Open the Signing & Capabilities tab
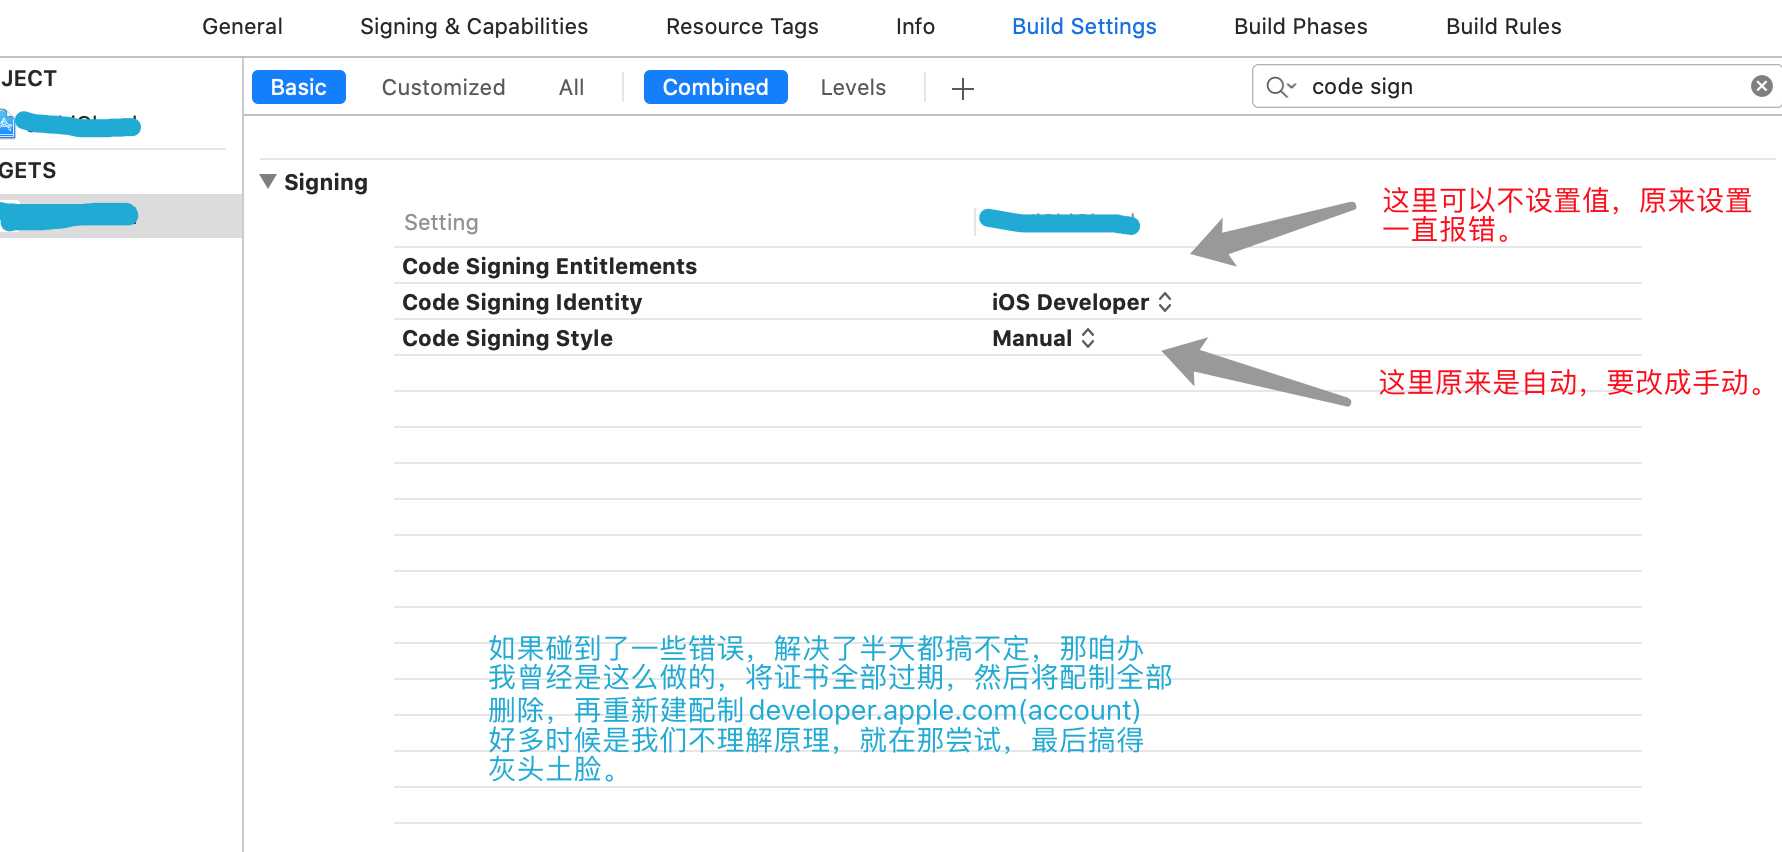This screenshot has width=1782, height=852. pos(474,27)
